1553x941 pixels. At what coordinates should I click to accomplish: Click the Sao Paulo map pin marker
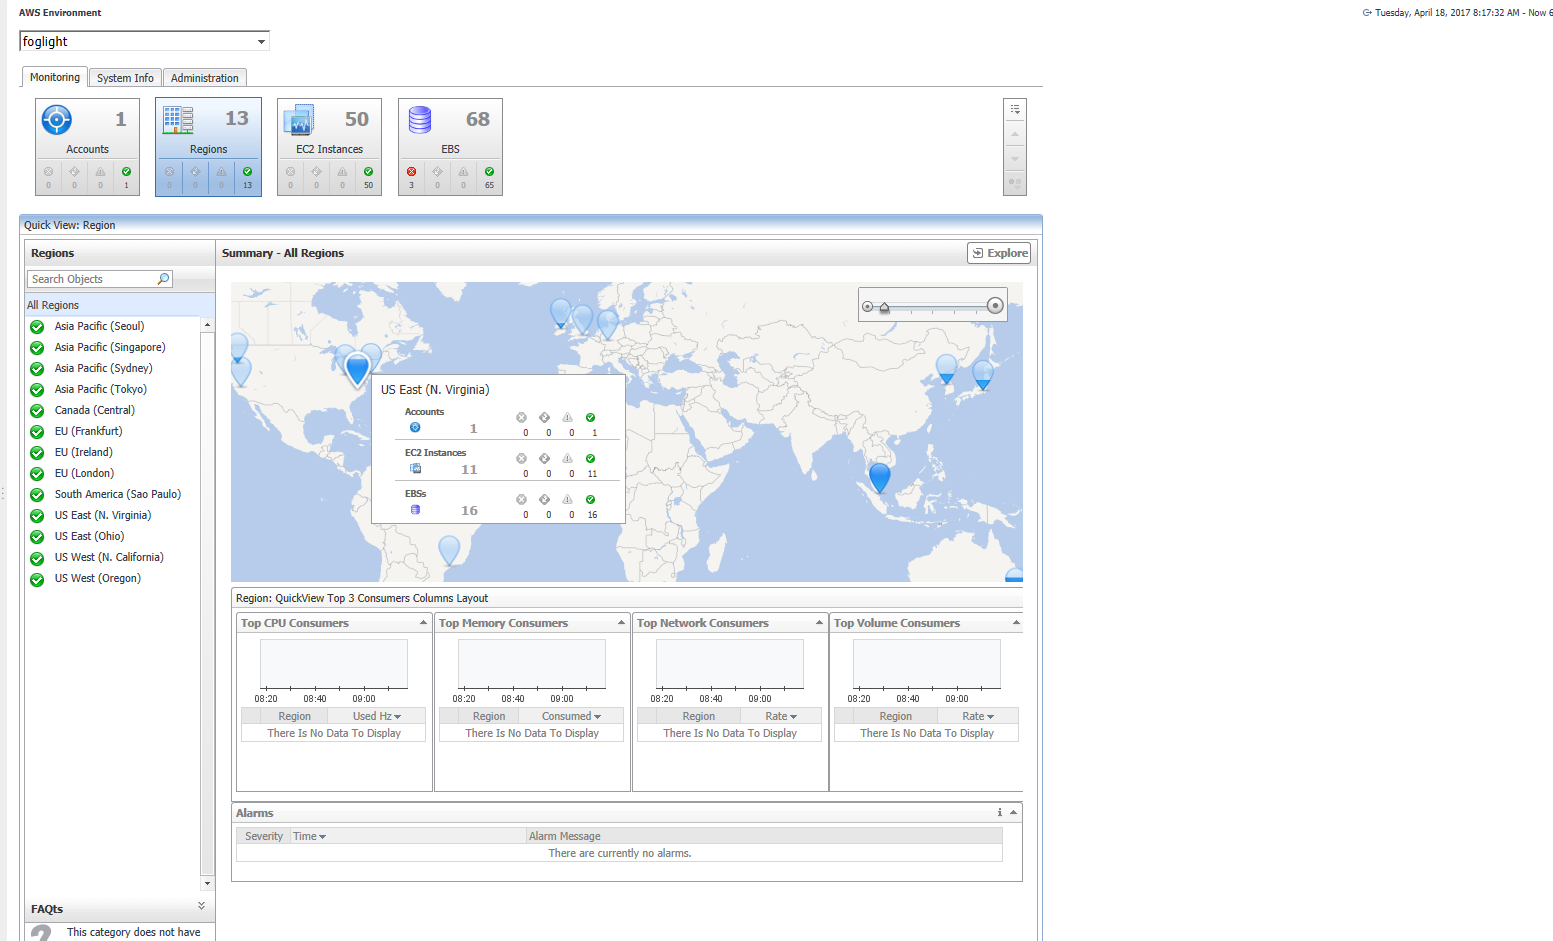point(450,548)
